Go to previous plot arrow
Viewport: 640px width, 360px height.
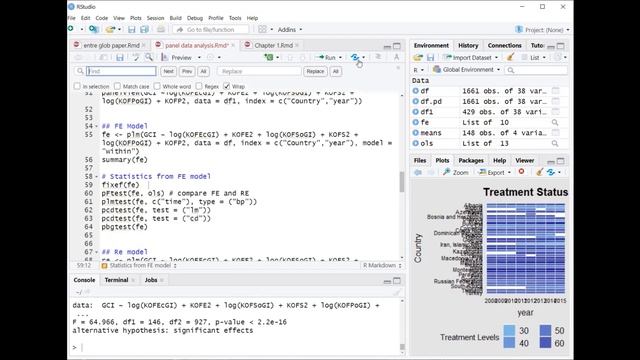[418, 172]
